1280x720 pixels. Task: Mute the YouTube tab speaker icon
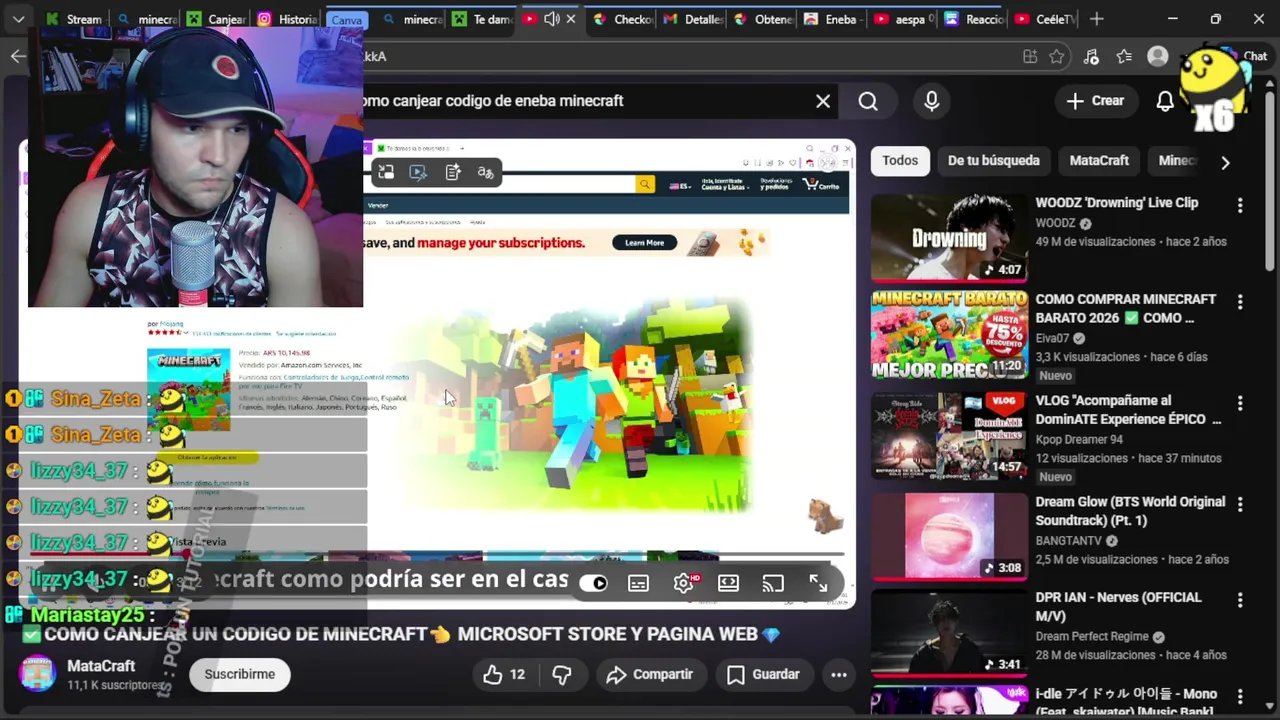pyautogui.click(x=551, y=19)
